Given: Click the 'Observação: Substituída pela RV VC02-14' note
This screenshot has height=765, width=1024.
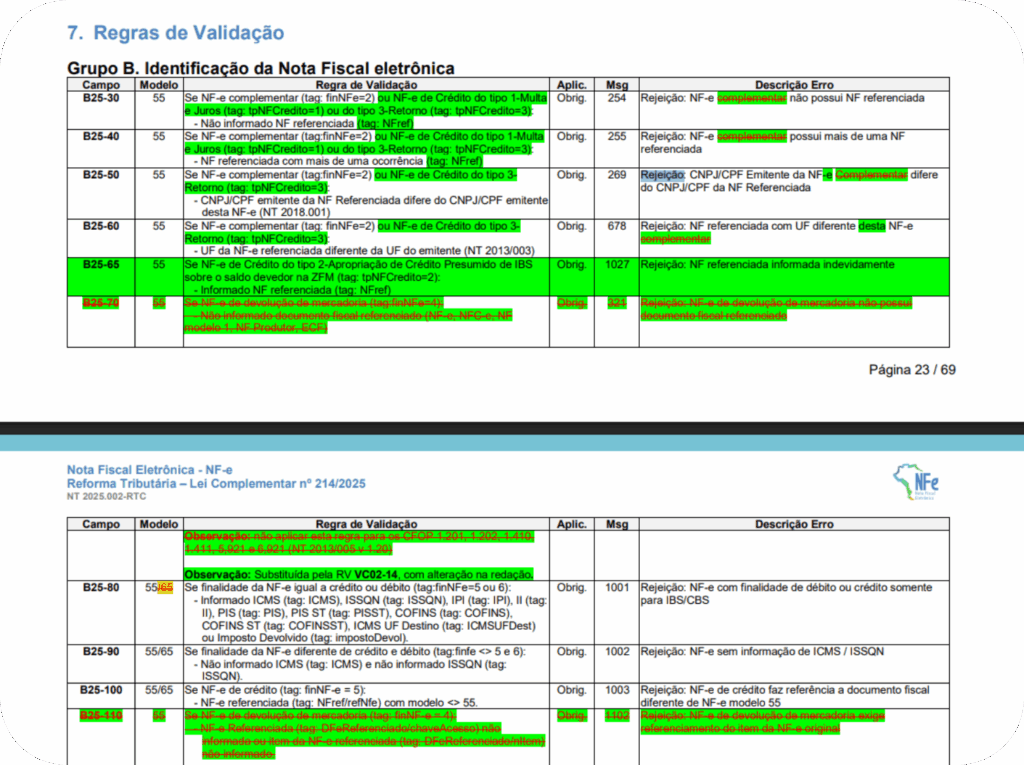Looking at the screenshot, I should (x=358, y=574).
